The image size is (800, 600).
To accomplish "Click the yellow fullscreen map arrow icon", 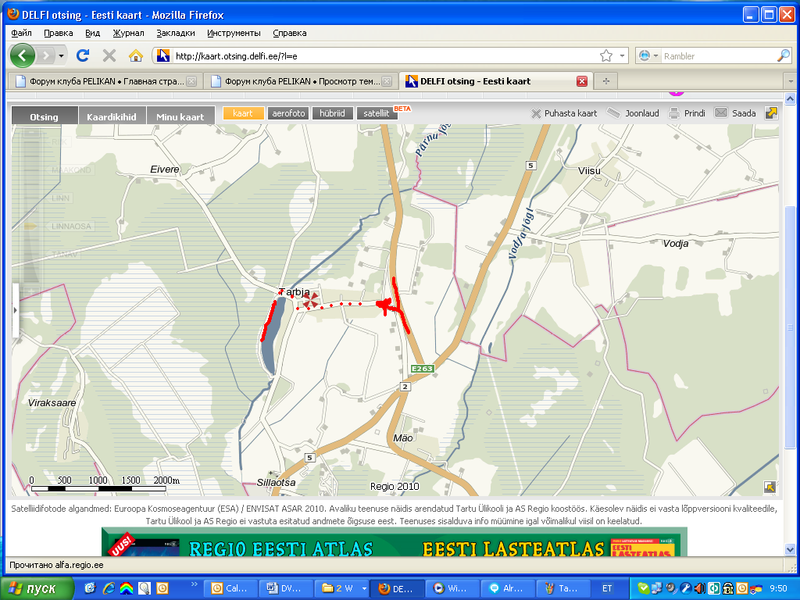I will coord(771,113).
